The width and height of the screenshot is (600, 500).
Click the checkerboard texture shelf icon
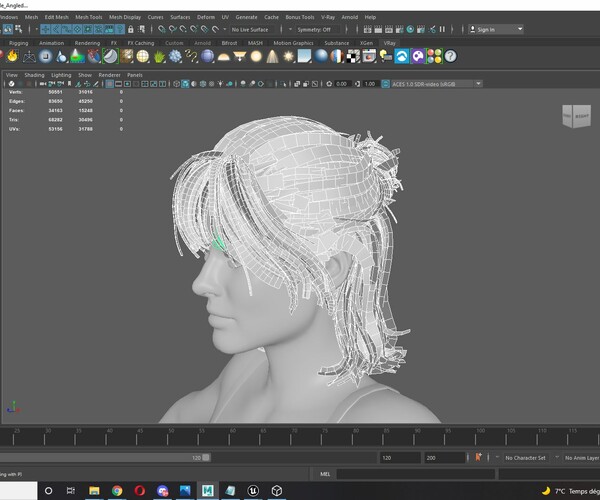353,56
